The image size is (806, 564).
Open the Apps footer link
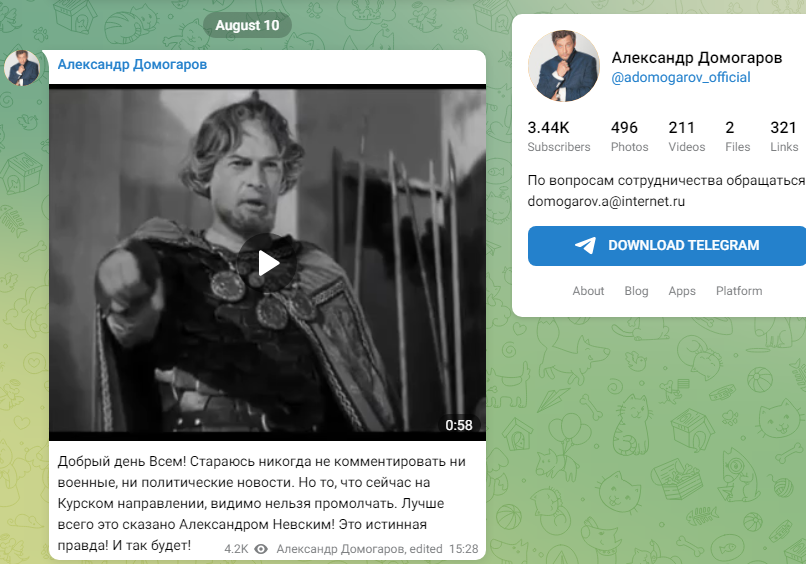[x=682, y=291]
